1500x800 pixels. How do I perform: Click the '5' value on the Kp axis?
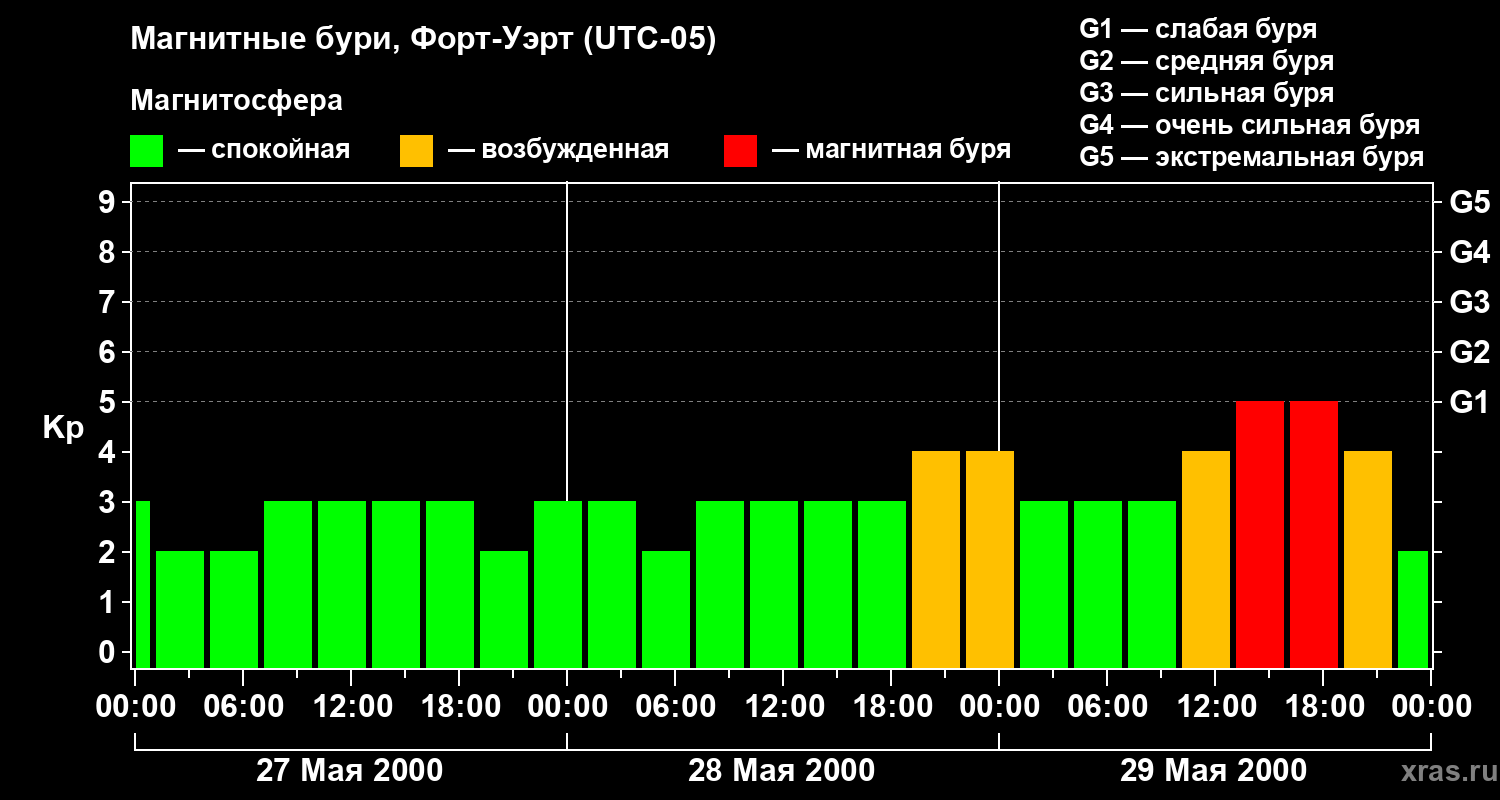pos(108,402)
